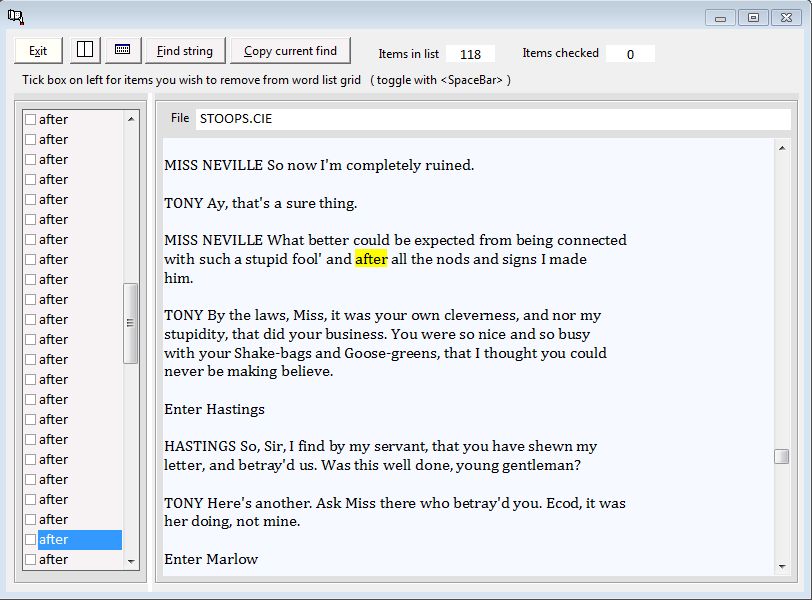Click the line 'Enter Hastings'

point(214,409)
